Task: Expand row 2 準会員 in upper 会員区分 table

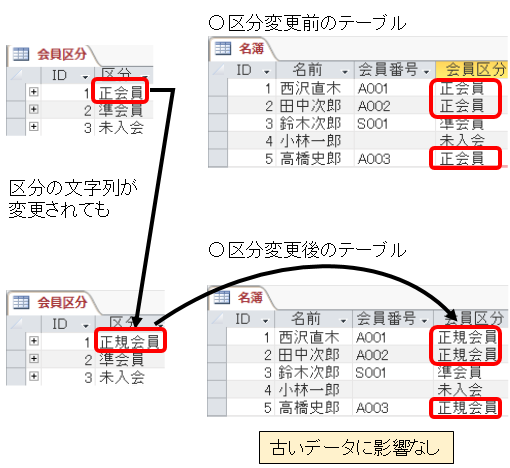Action: coord(33,109)
